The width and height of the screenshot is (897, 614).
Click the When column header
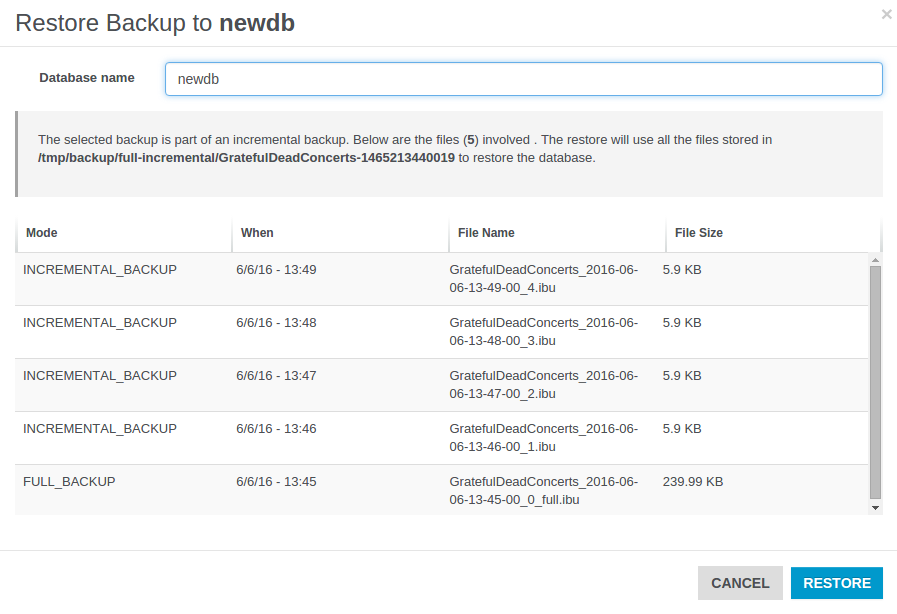click(257, 233)
